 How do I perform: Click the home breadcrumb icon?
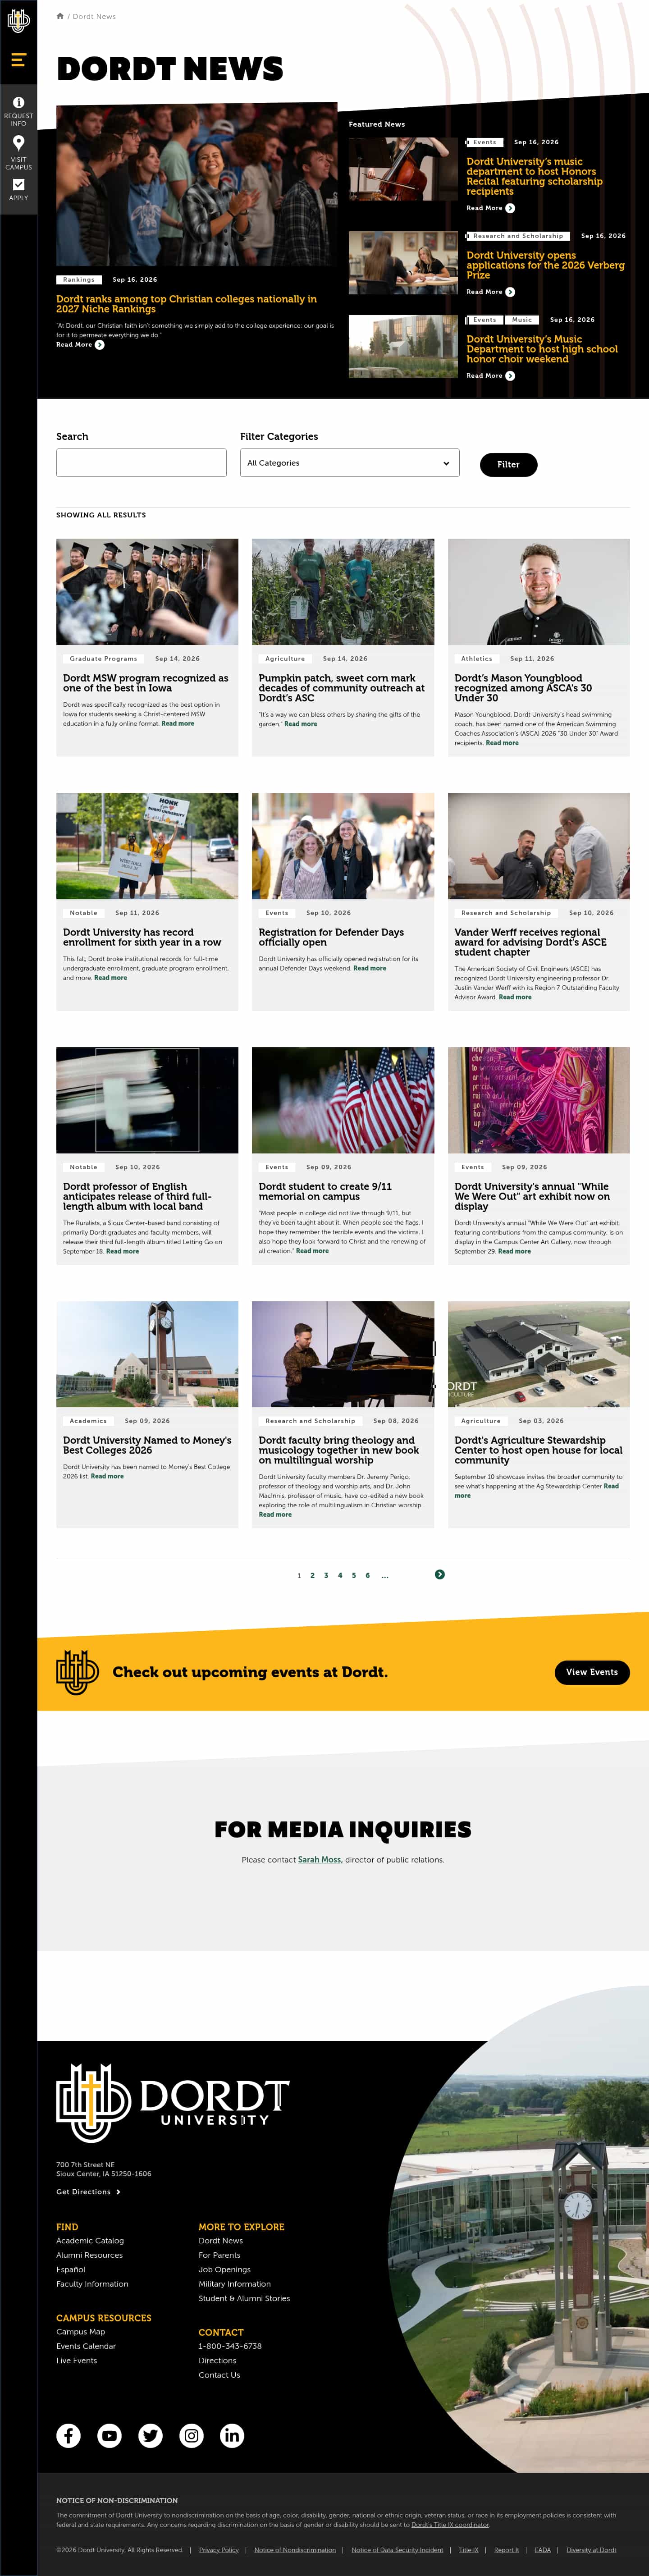pos(60,16)
